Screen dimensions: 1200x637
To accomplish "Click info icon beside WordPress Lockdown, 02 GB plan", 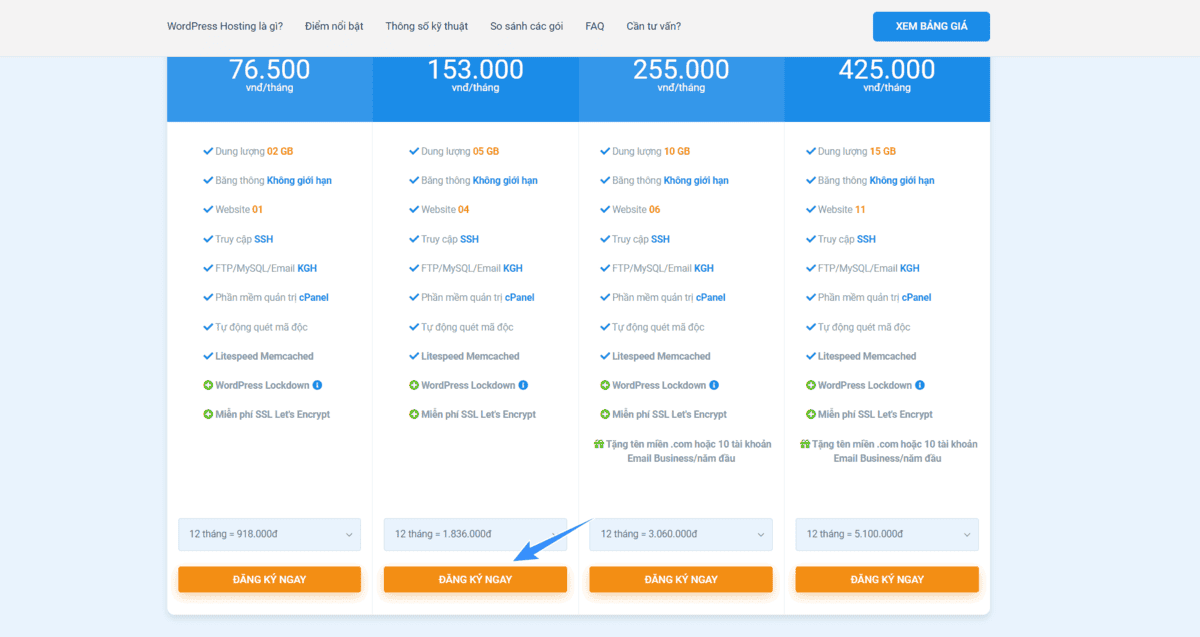I will tap(318, 385).
